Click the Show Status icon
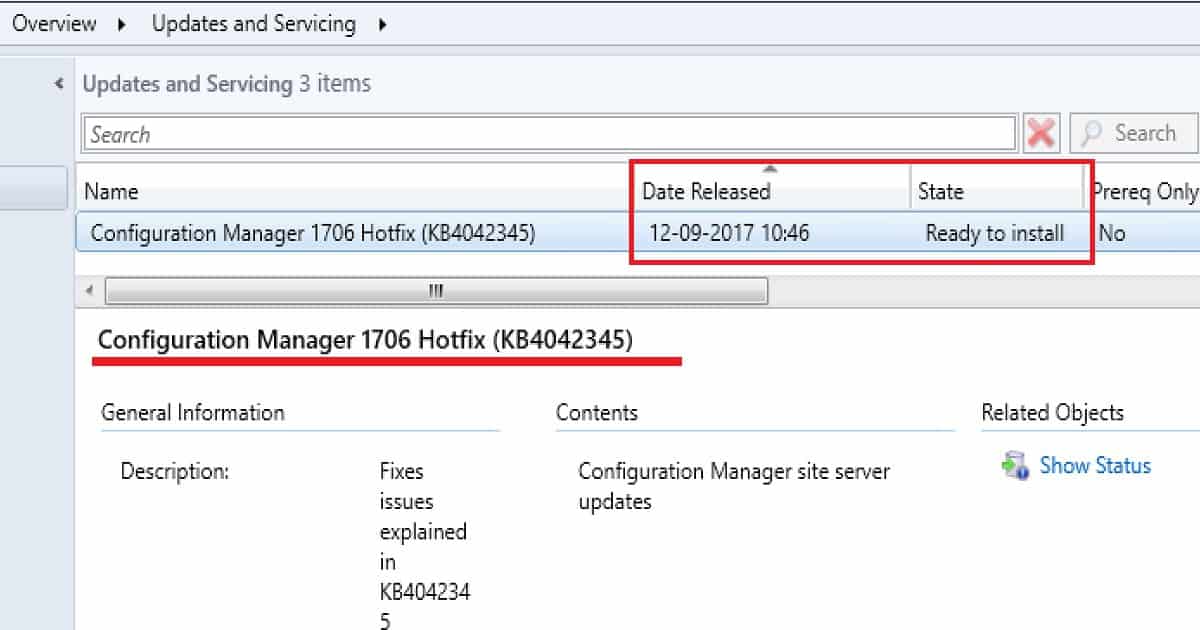1200x630 pixels. coord(1016,466)
